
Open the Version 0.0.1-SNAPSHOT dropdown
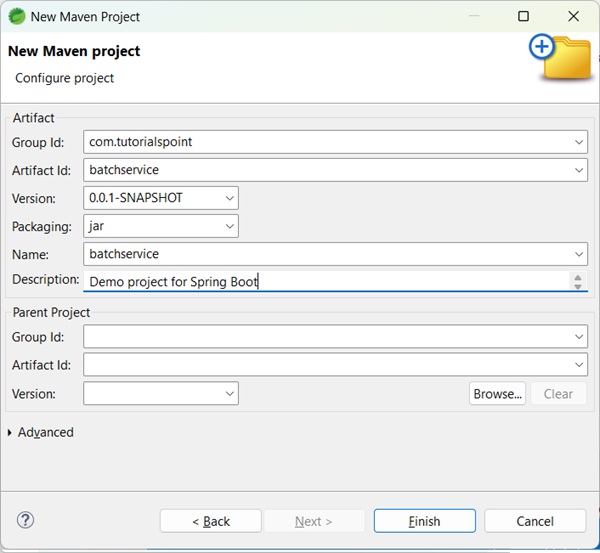(x=230, y=198)
